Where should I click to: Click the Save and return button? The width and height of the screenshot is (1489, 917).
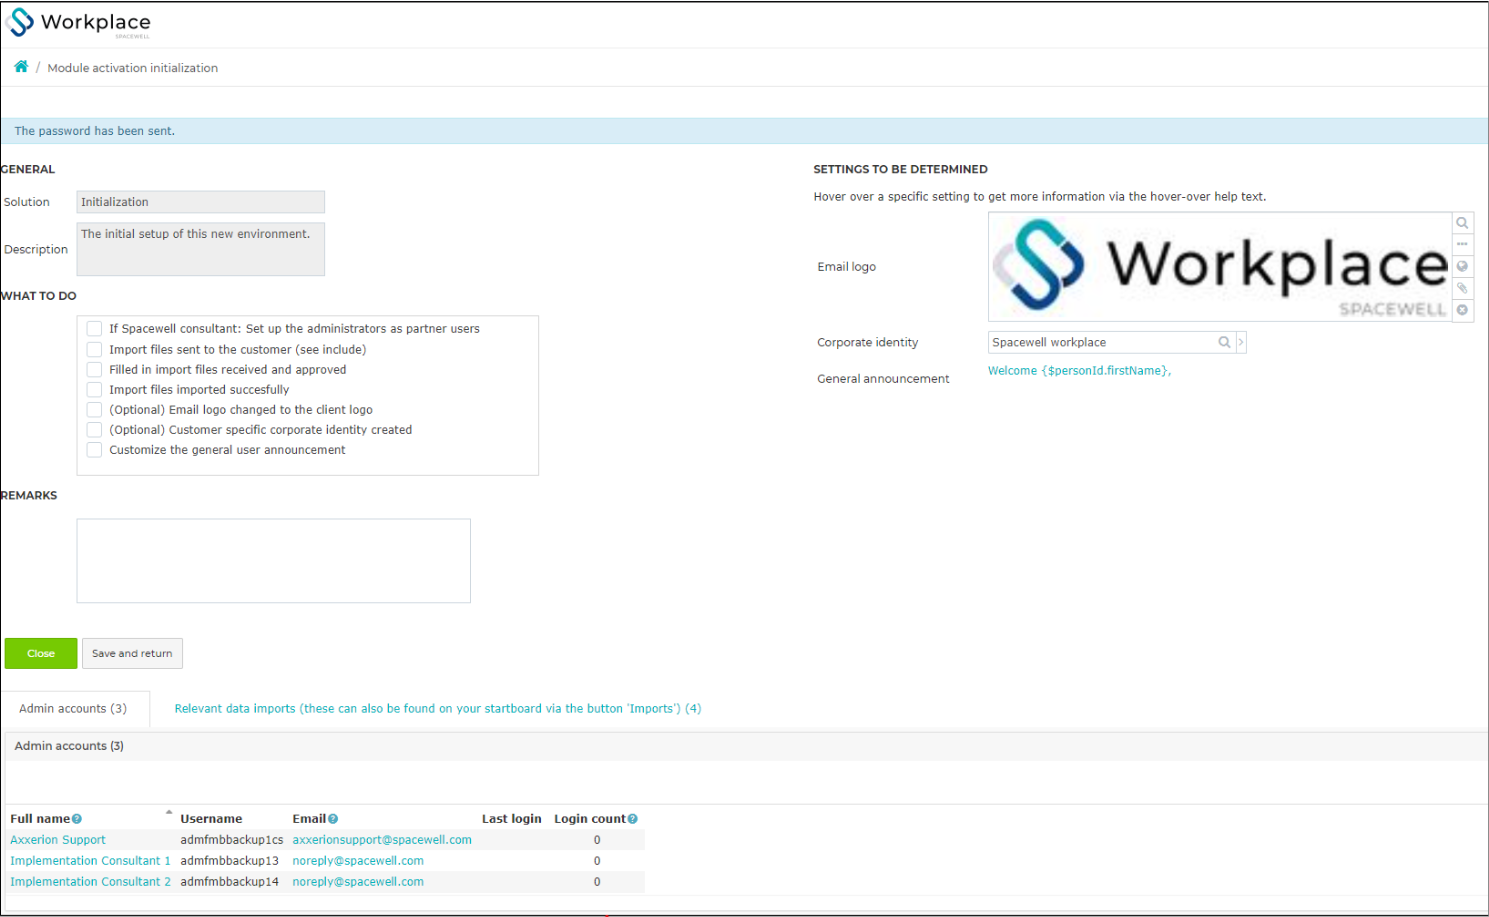132,653
